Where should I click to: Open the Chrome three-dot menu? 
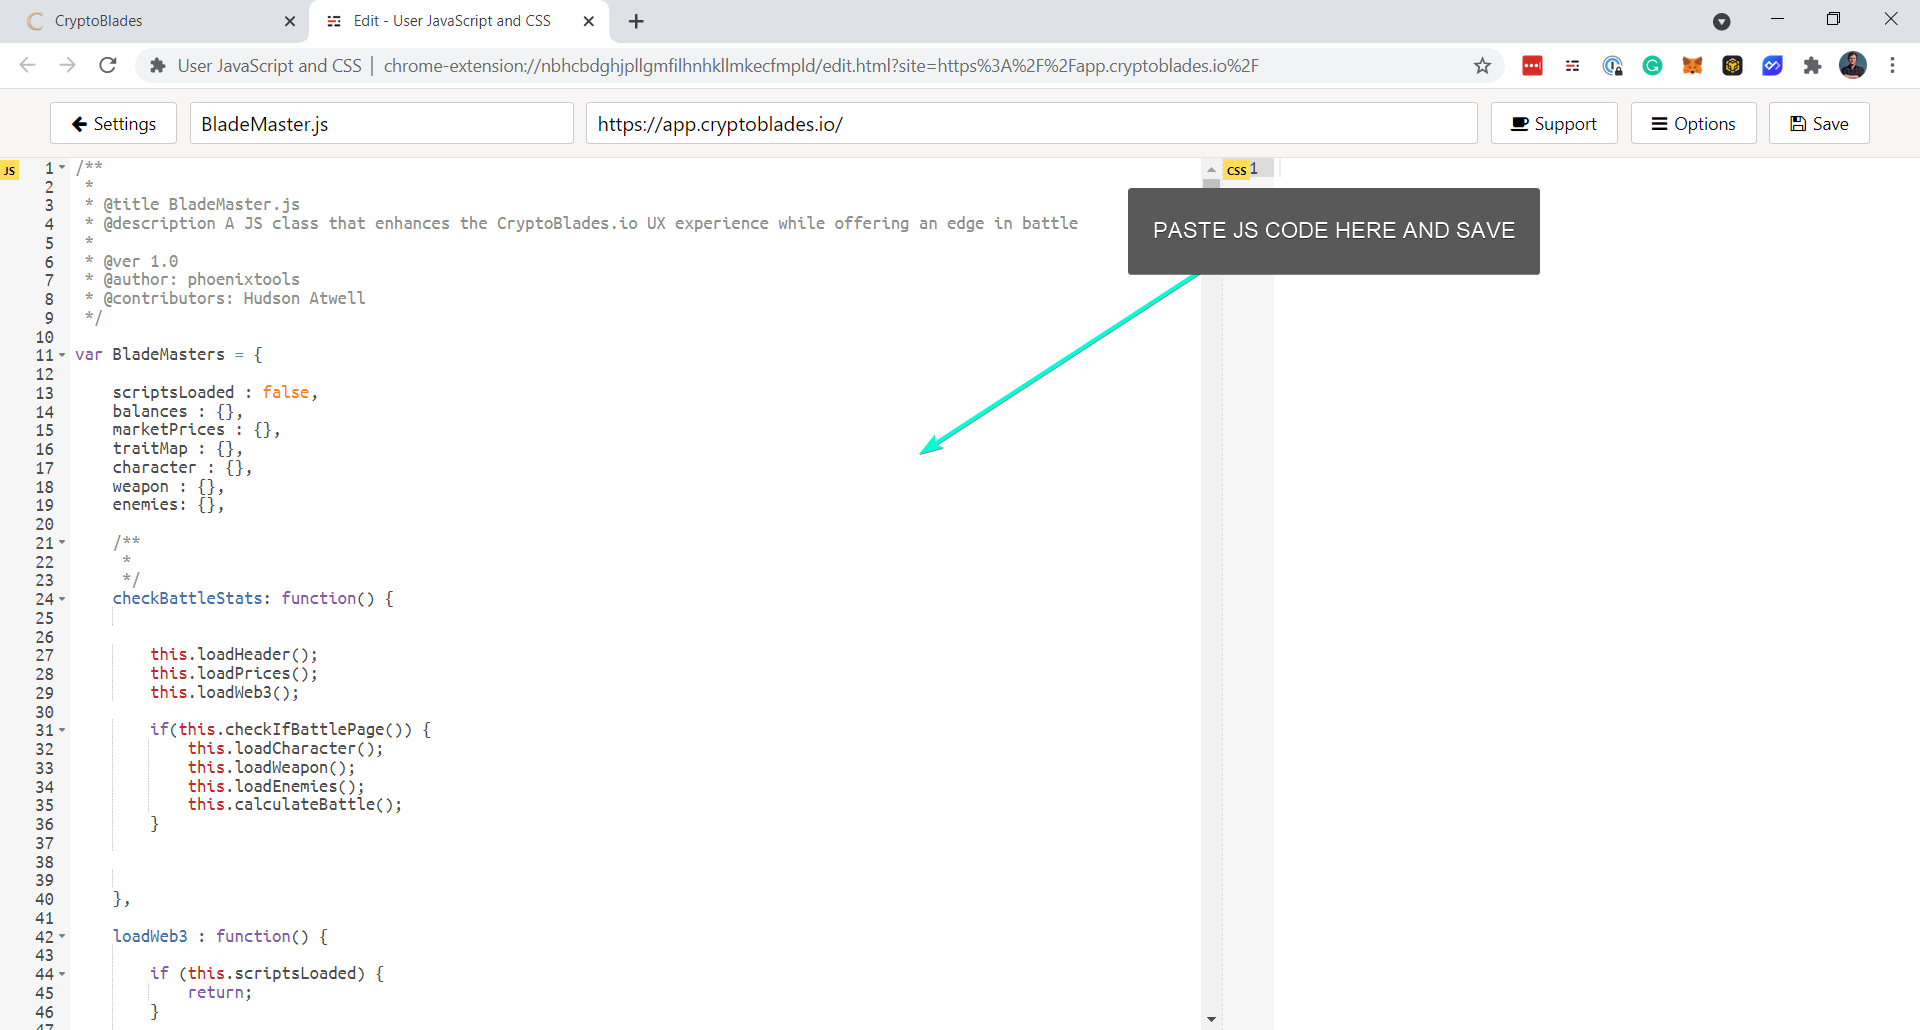(1892, 66)
